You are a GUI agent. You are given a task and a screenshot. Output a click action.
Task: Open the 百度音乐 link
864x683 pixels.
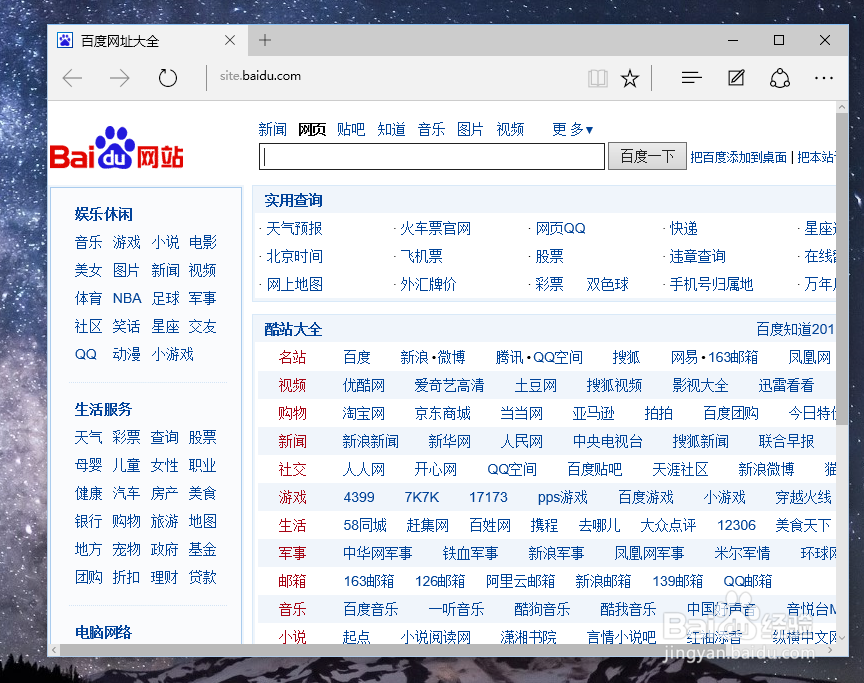click(370, 610)
